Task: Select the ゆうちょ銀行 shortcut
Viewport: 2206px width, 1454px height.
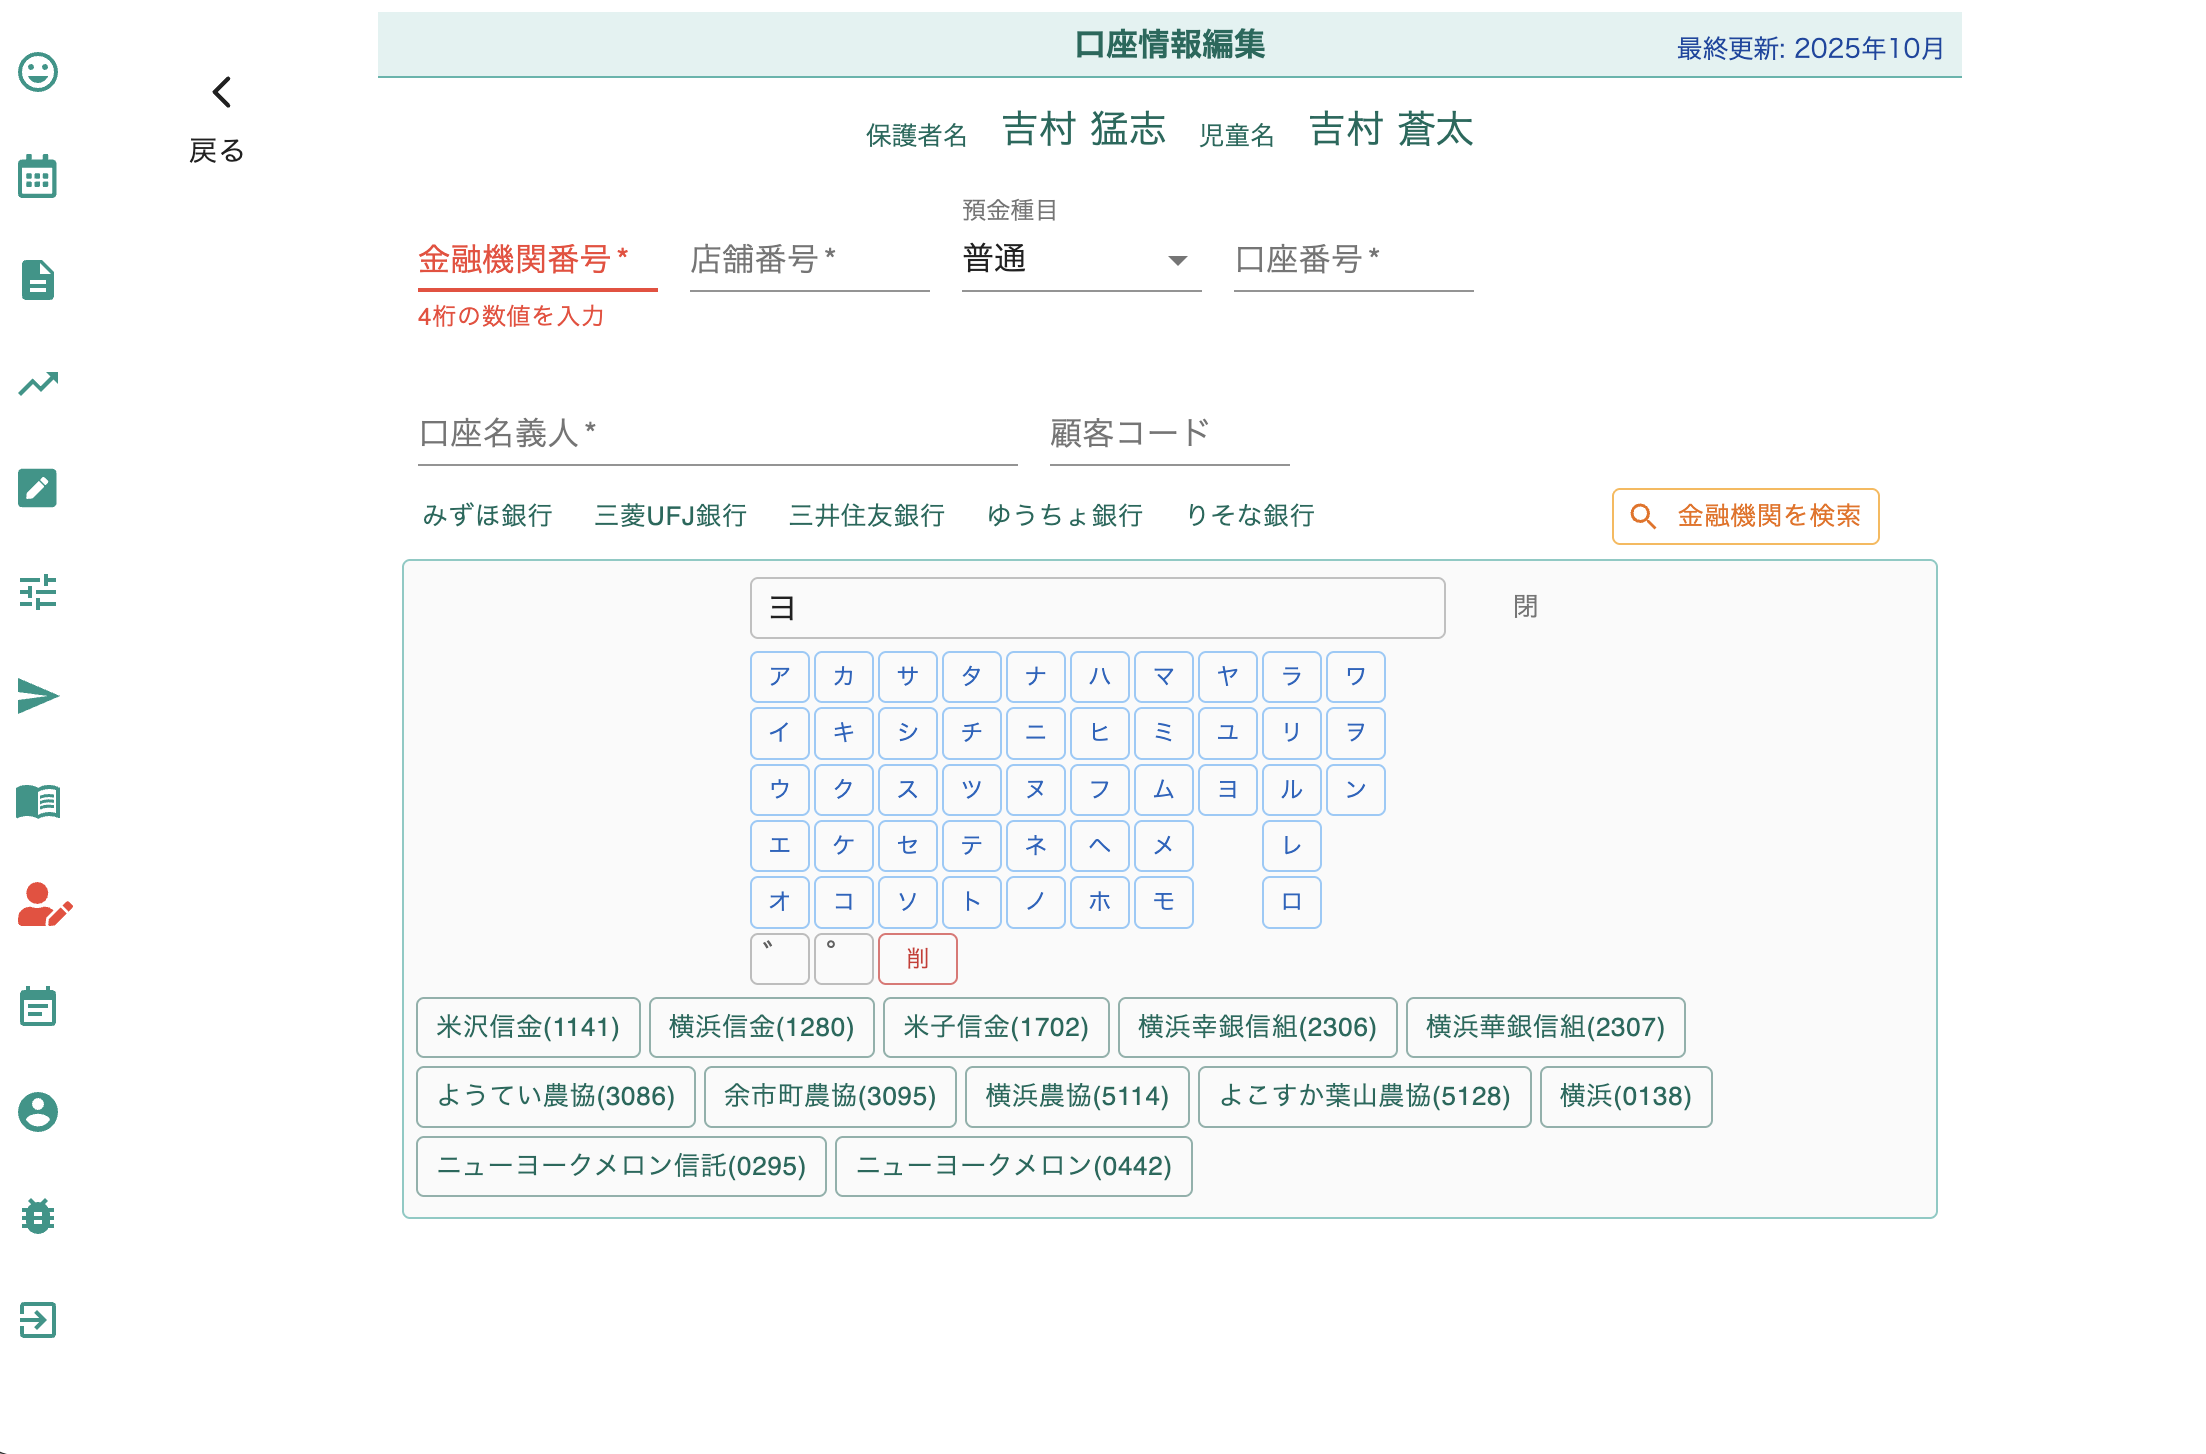Action: [1064, 516]
